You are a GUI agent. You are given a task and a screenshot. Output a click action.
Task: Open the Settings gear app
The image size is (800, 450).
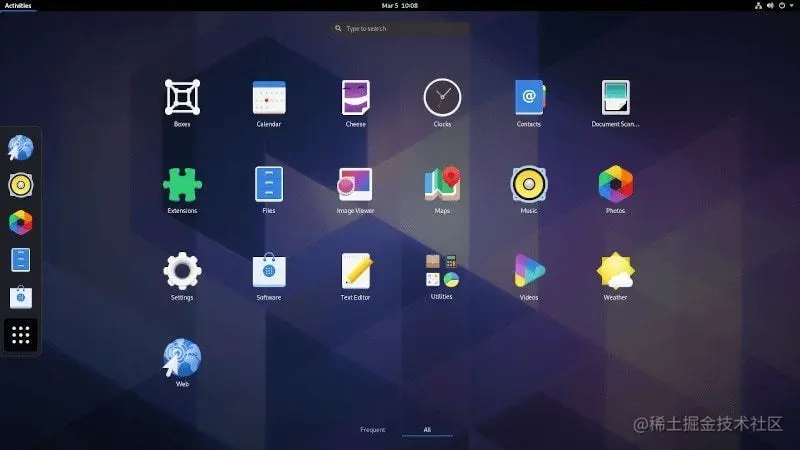pyautogui.click(x=182, y=271)
